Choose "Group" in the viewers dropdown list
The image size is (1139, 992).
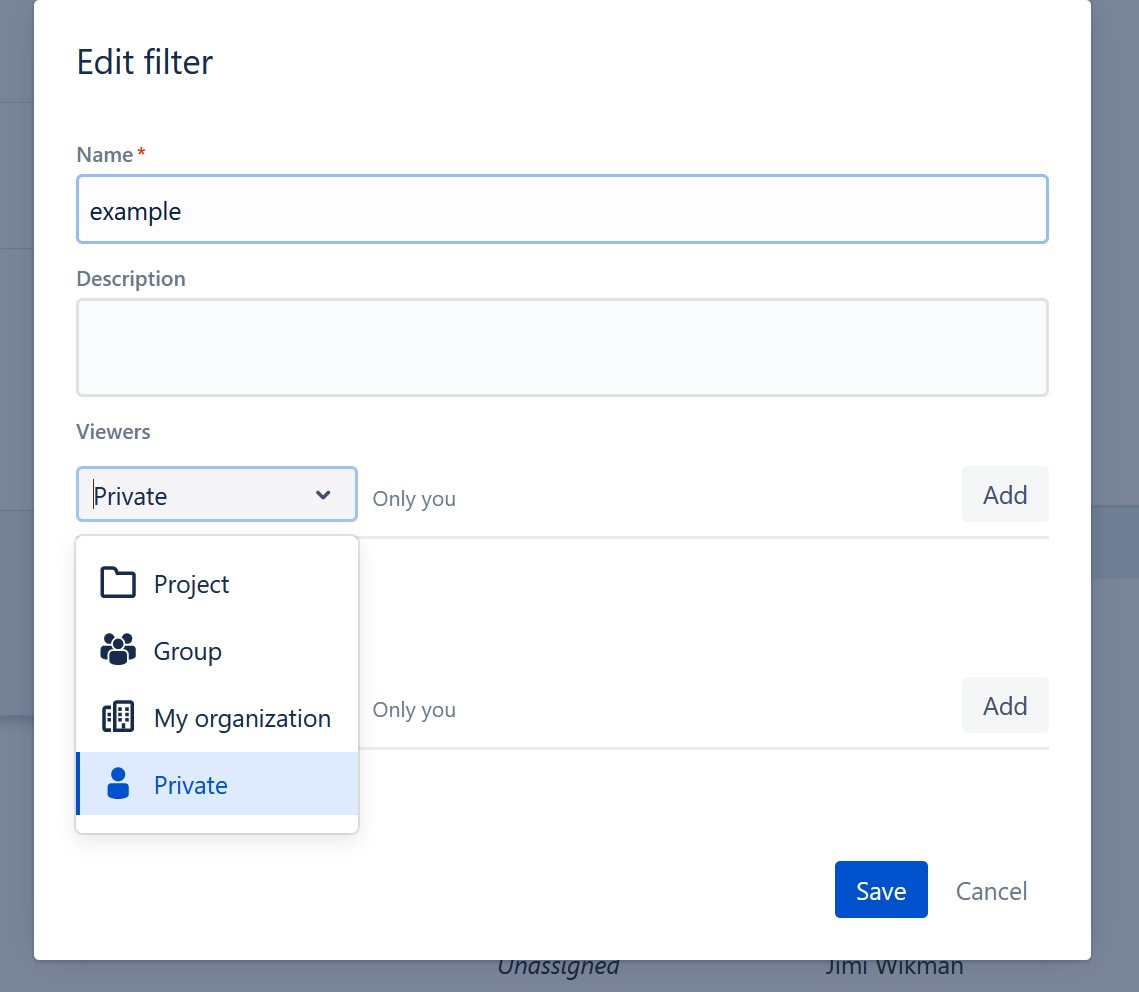click(x=188, y=650)
